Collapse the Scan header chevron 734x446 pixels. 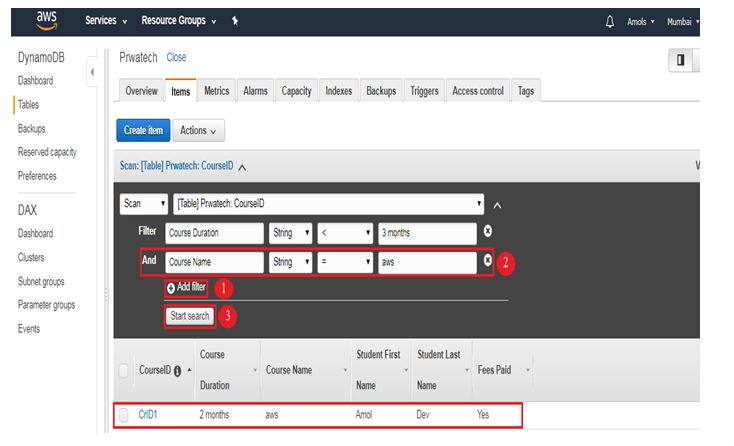pyautogui.click(x=242, y=167)
